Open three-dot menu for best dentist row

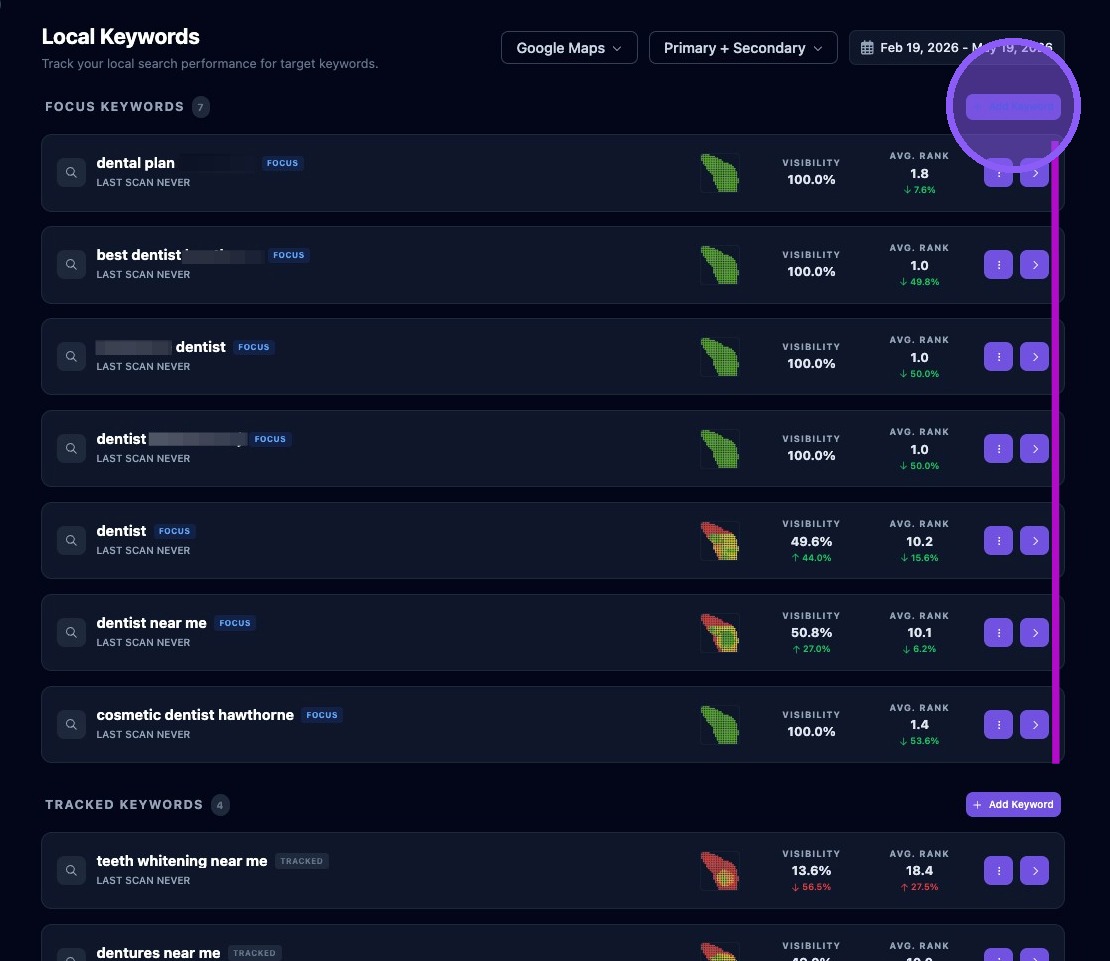click(998, 265)
